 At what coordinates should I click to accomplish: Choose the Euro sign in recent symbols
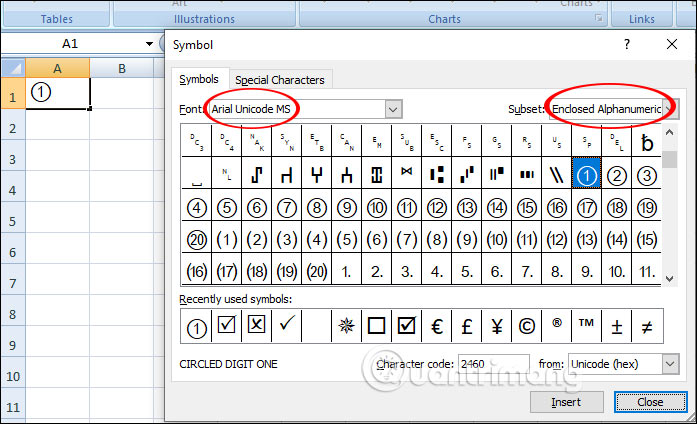437,325
